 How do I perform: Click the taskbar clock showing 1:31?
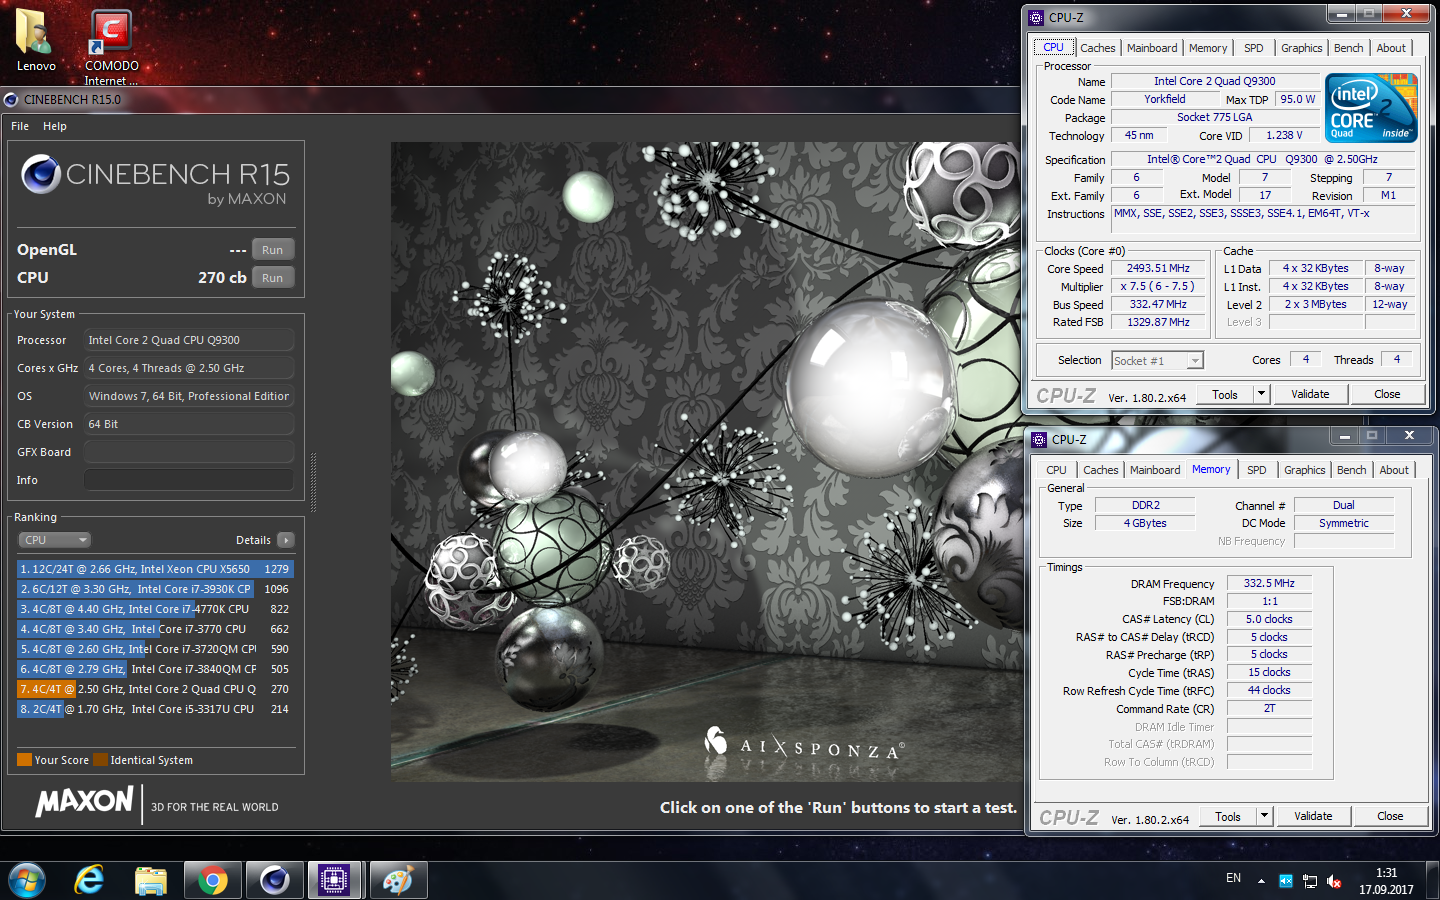point(1386,881)
